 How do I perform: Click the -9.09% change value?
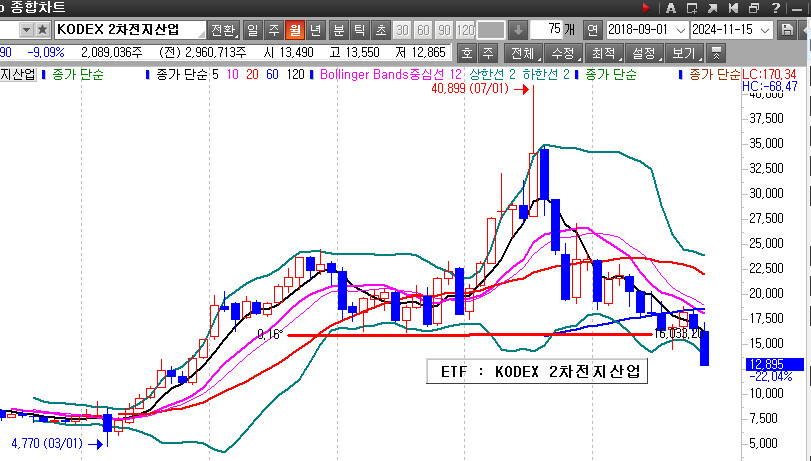46,53
